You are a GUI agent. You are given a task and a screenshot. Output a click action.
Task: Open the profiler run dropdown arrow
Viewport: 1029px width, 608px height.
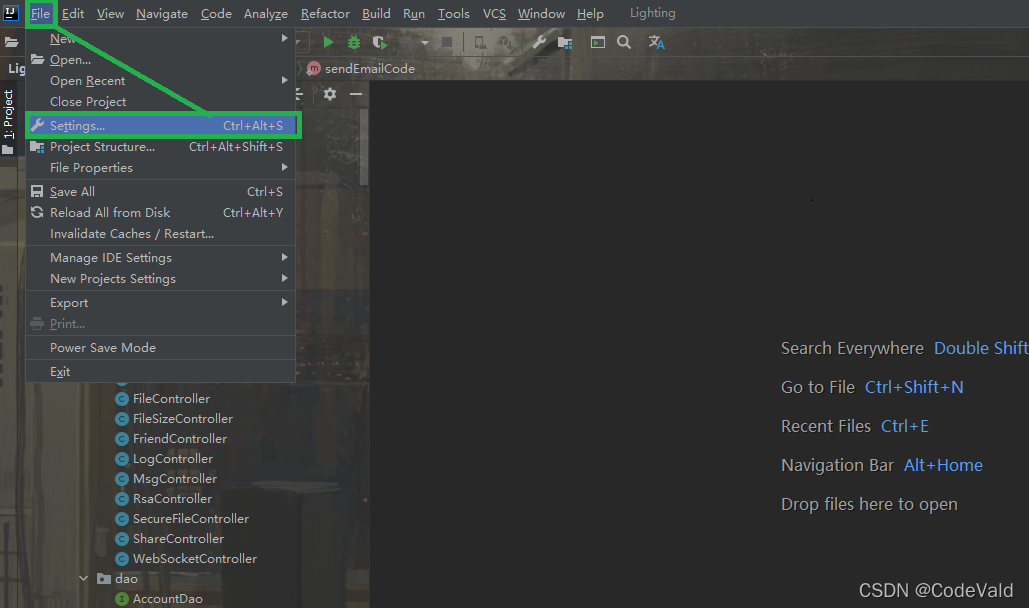click(x=425, y=43)
